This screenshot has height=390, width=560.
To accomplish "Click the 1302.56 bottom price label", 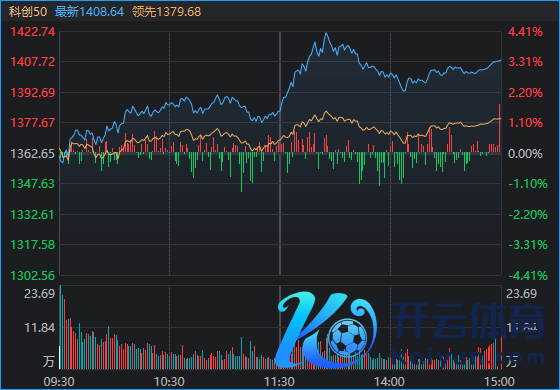I will click(33, 276).
